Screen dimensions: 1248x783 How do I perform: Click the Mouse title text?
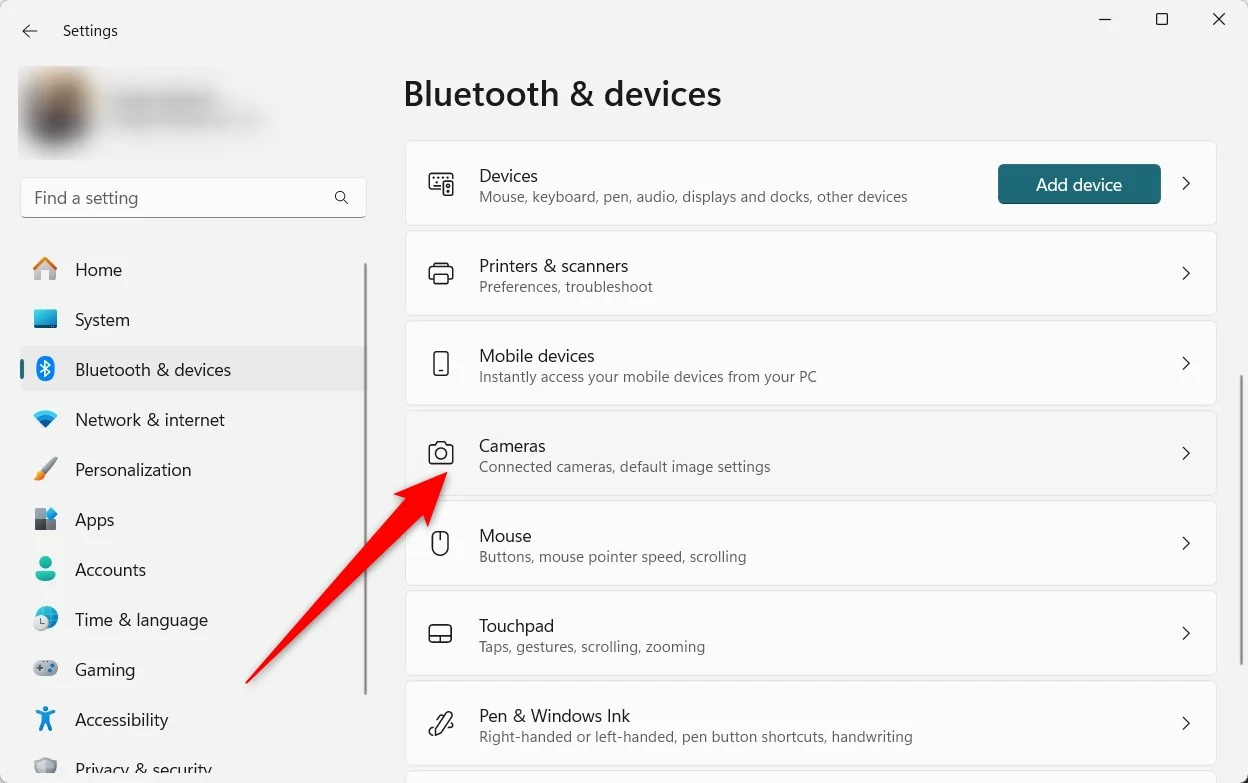[505, 536]
